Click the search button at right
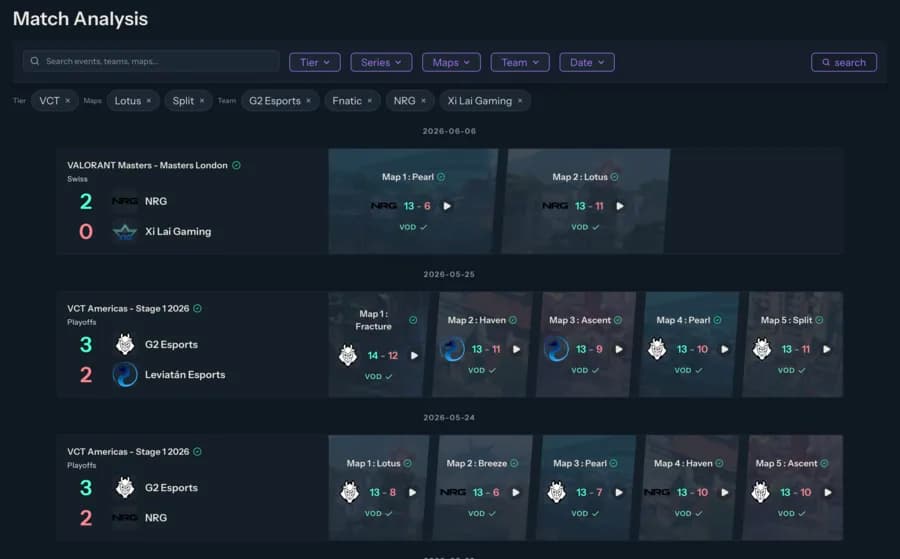The image size is (900, 559). (x=844, y=63)
